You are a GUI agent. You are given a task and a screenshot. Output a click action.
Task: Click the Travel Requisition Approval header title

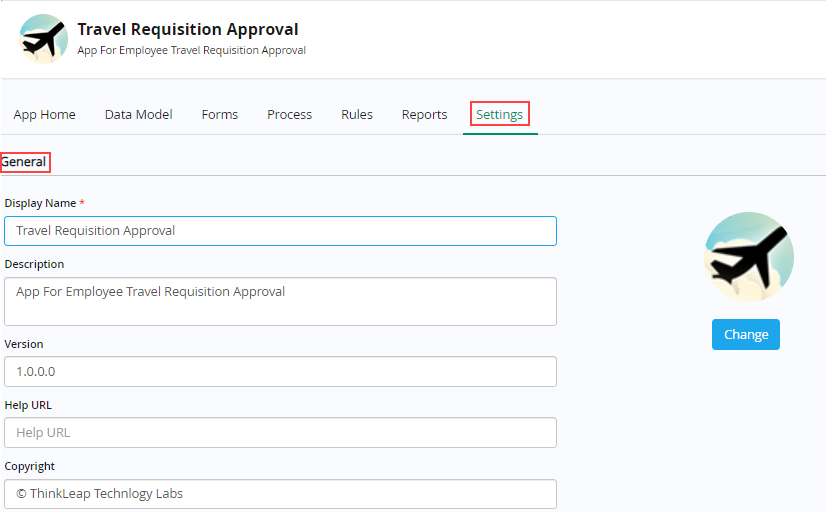tap(188, 29)
